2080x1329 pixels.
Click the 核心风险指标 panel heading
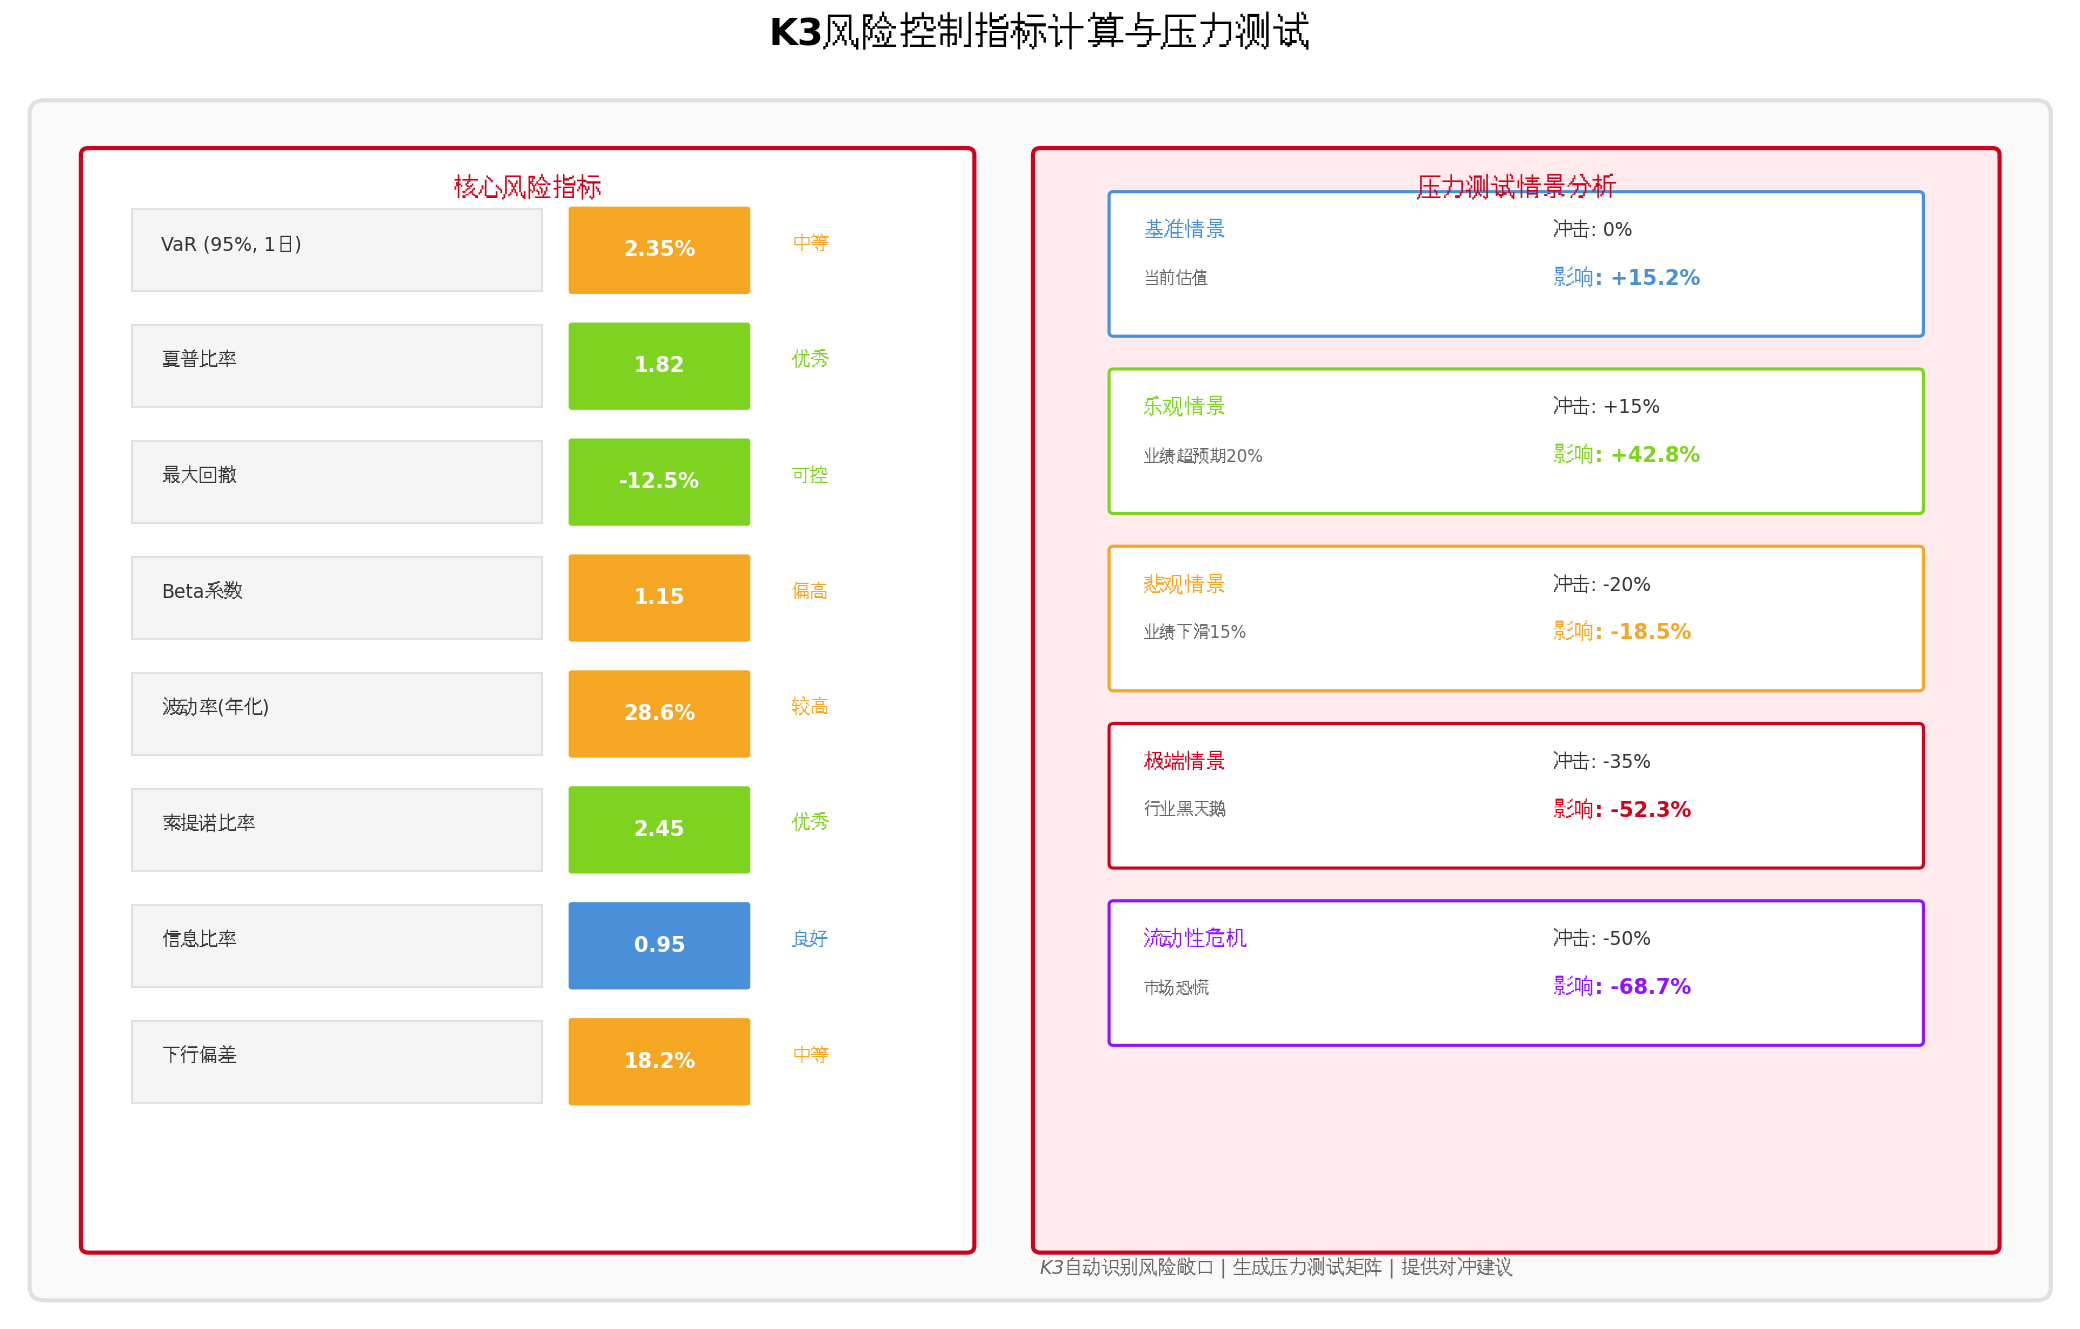pos(527,187)
